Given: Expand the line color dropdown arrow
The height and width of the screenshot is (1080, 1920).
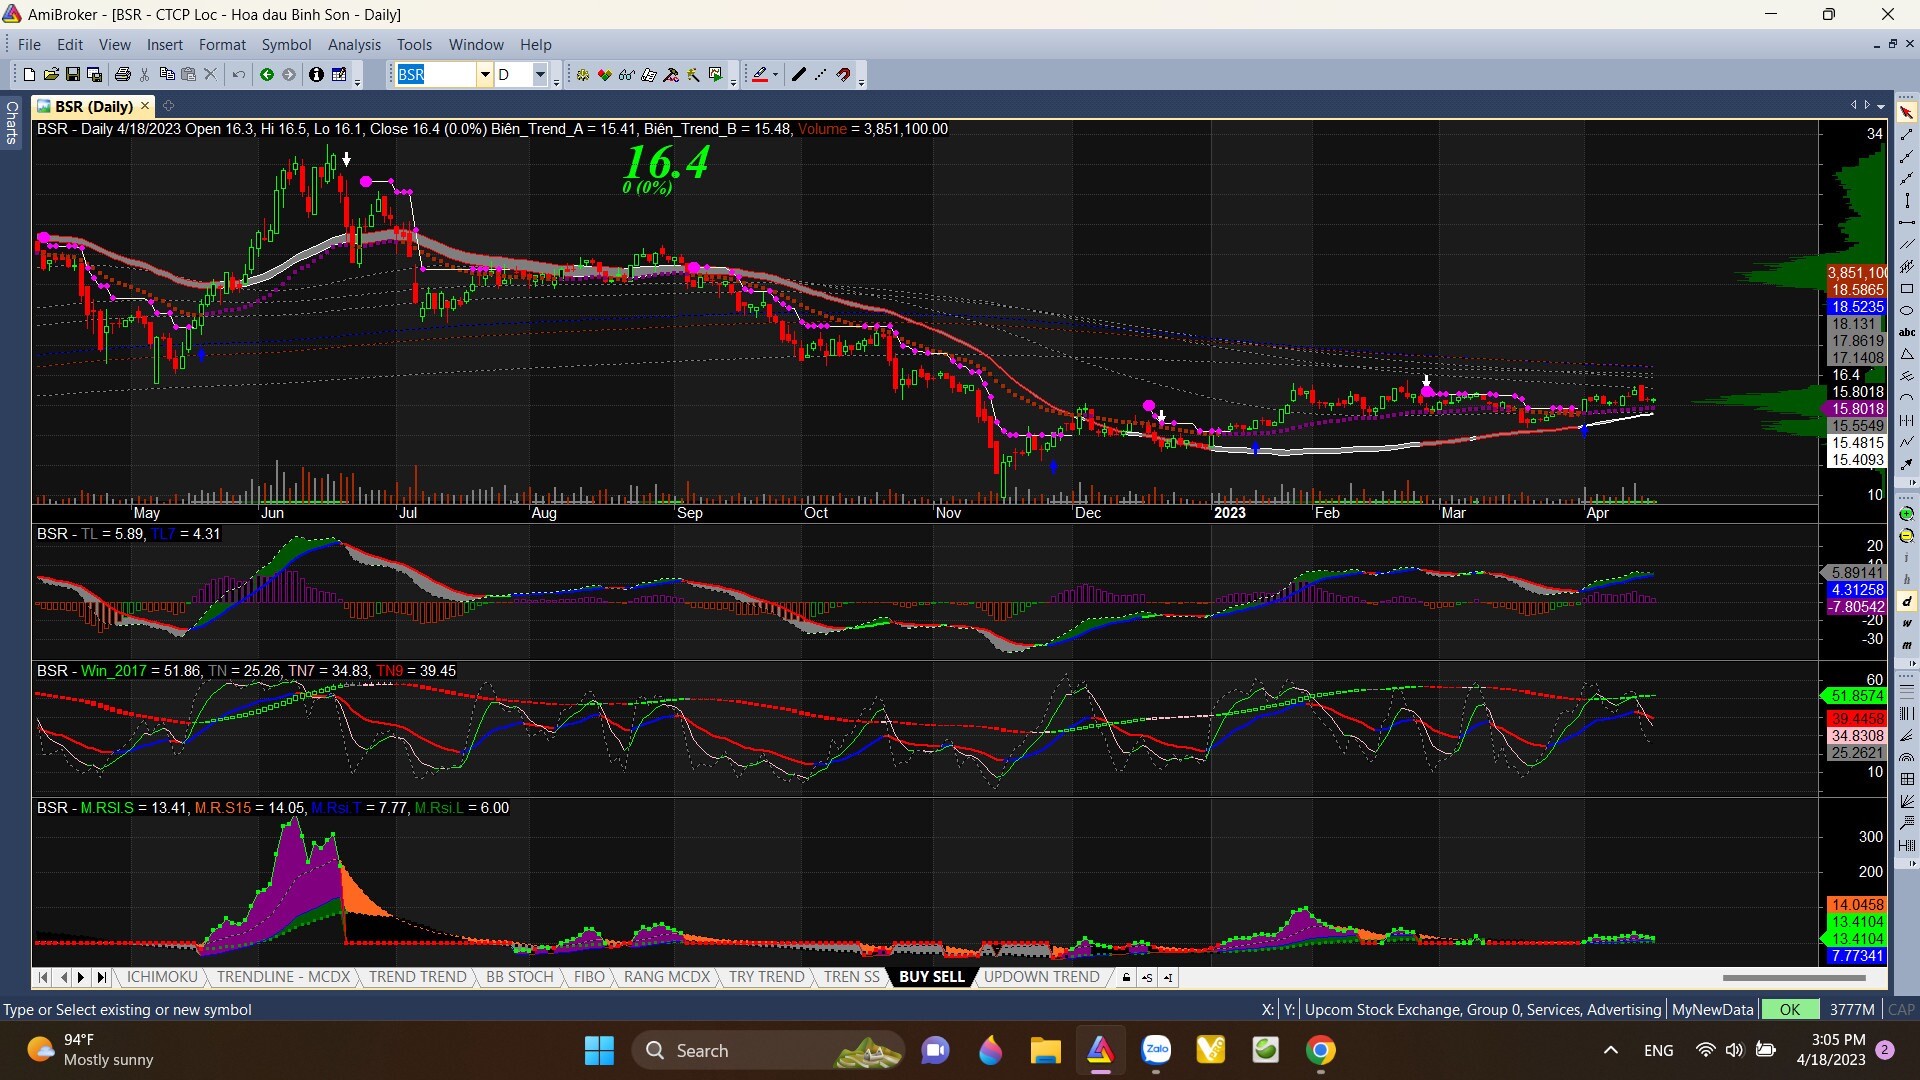Looking at the screenshot, I should pyautogui.click(x=775, y=75).
